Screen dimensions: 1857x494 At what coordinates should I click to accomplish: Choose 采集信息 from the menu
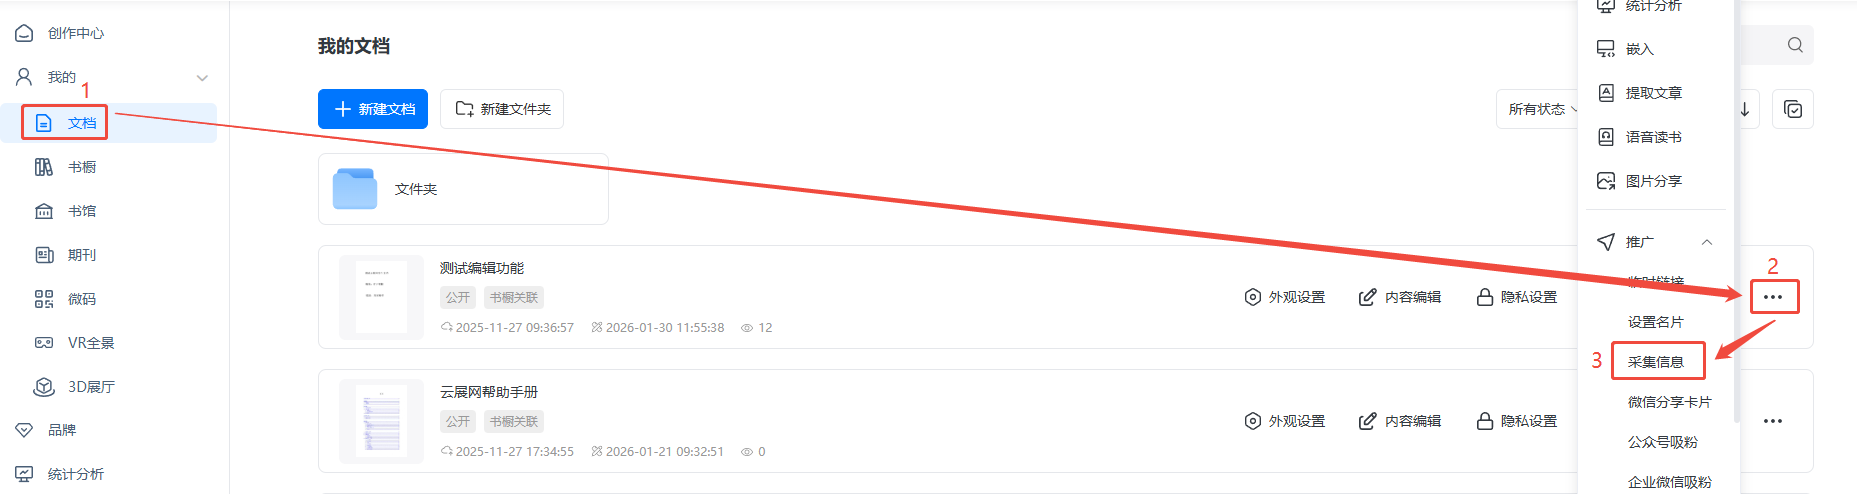pos(1656,362)
